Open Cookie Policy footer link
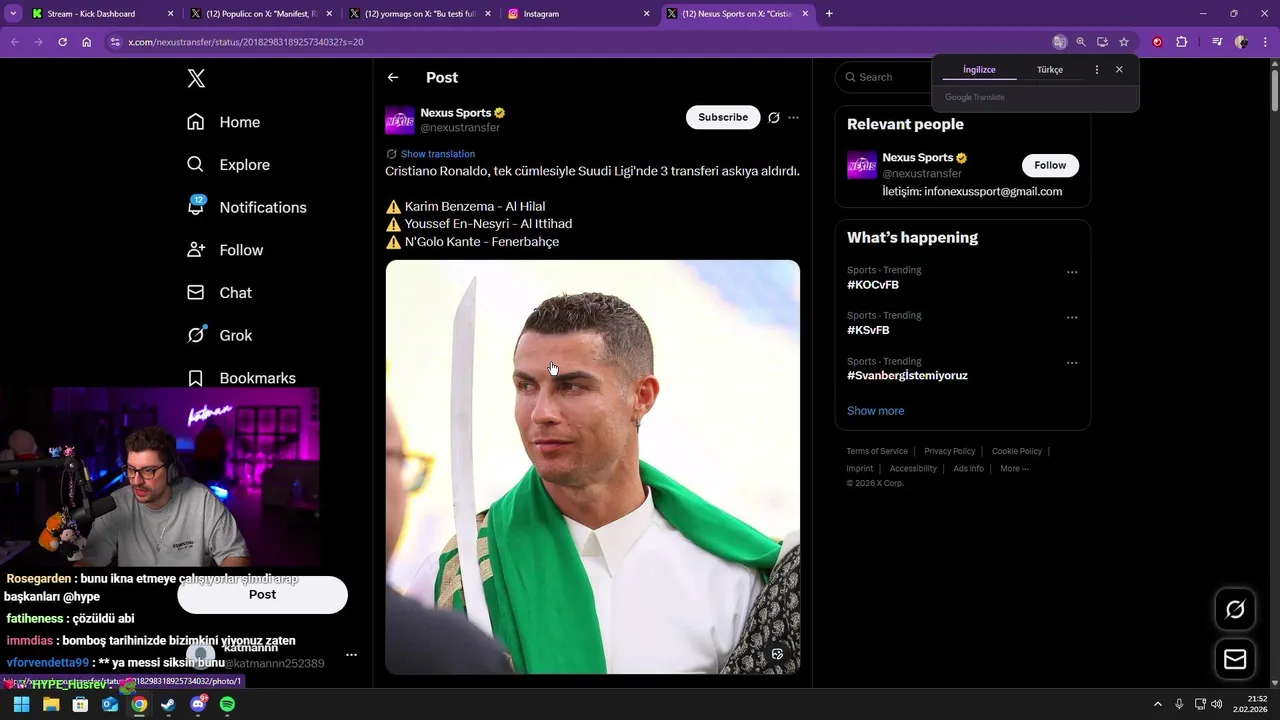Viewport: 1280px width, 720px height. pyautogui.click(x=1016, y=451)
